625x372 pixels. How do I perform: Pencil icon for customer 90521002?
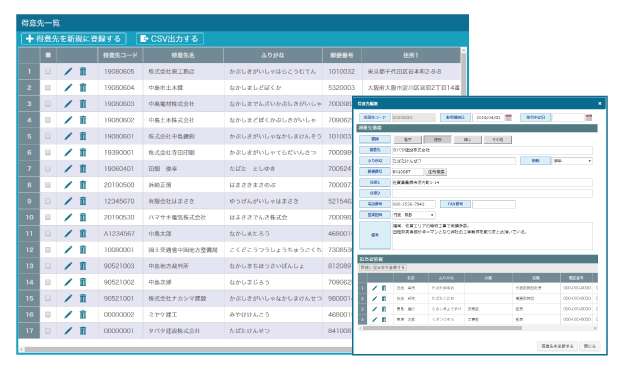68,282
